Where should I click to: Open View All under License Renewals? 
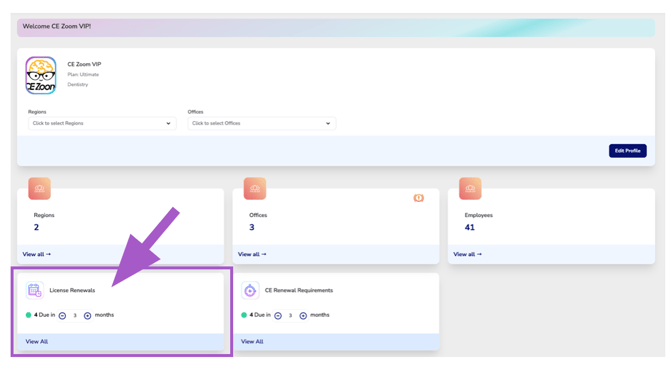(x=37, y=342)
